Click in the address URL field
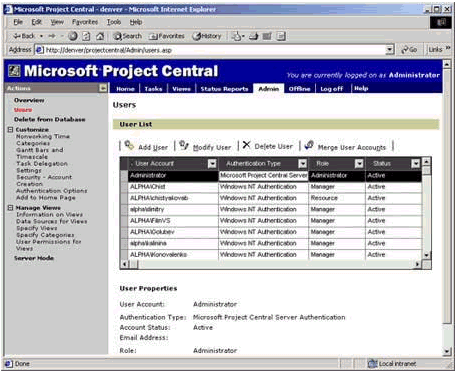Image resolution: width=456 pixels, height=372 pixels. [x=215, y=50]
